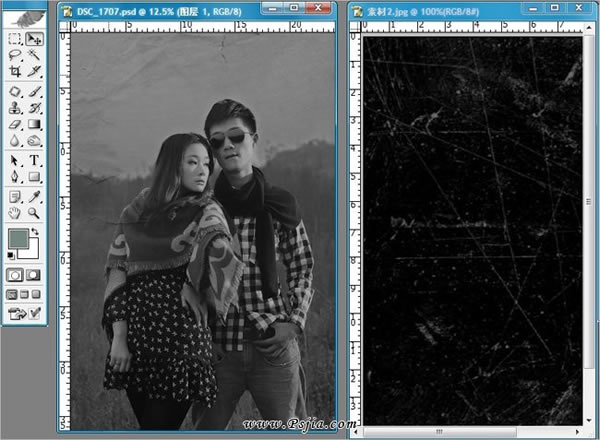The image size is (600, 440).
Task: Switch to Full Screen mode
Action: [36, 294]
